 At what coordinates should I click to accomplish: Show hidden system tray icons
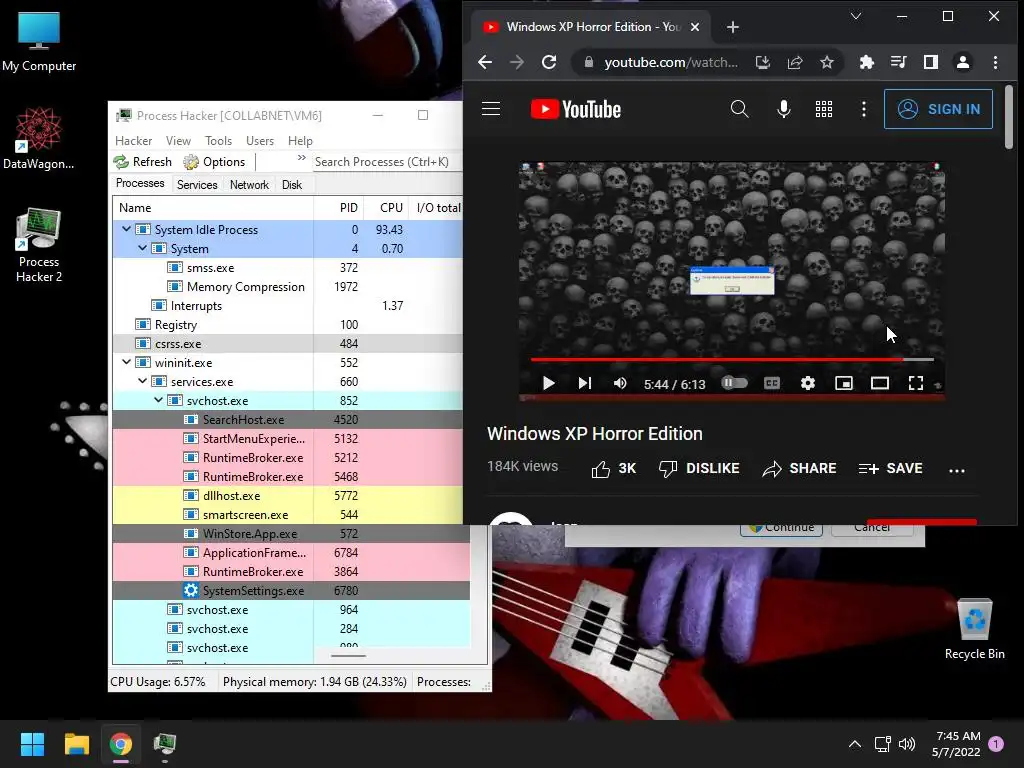pyautogui.click(x=854, y=744)
